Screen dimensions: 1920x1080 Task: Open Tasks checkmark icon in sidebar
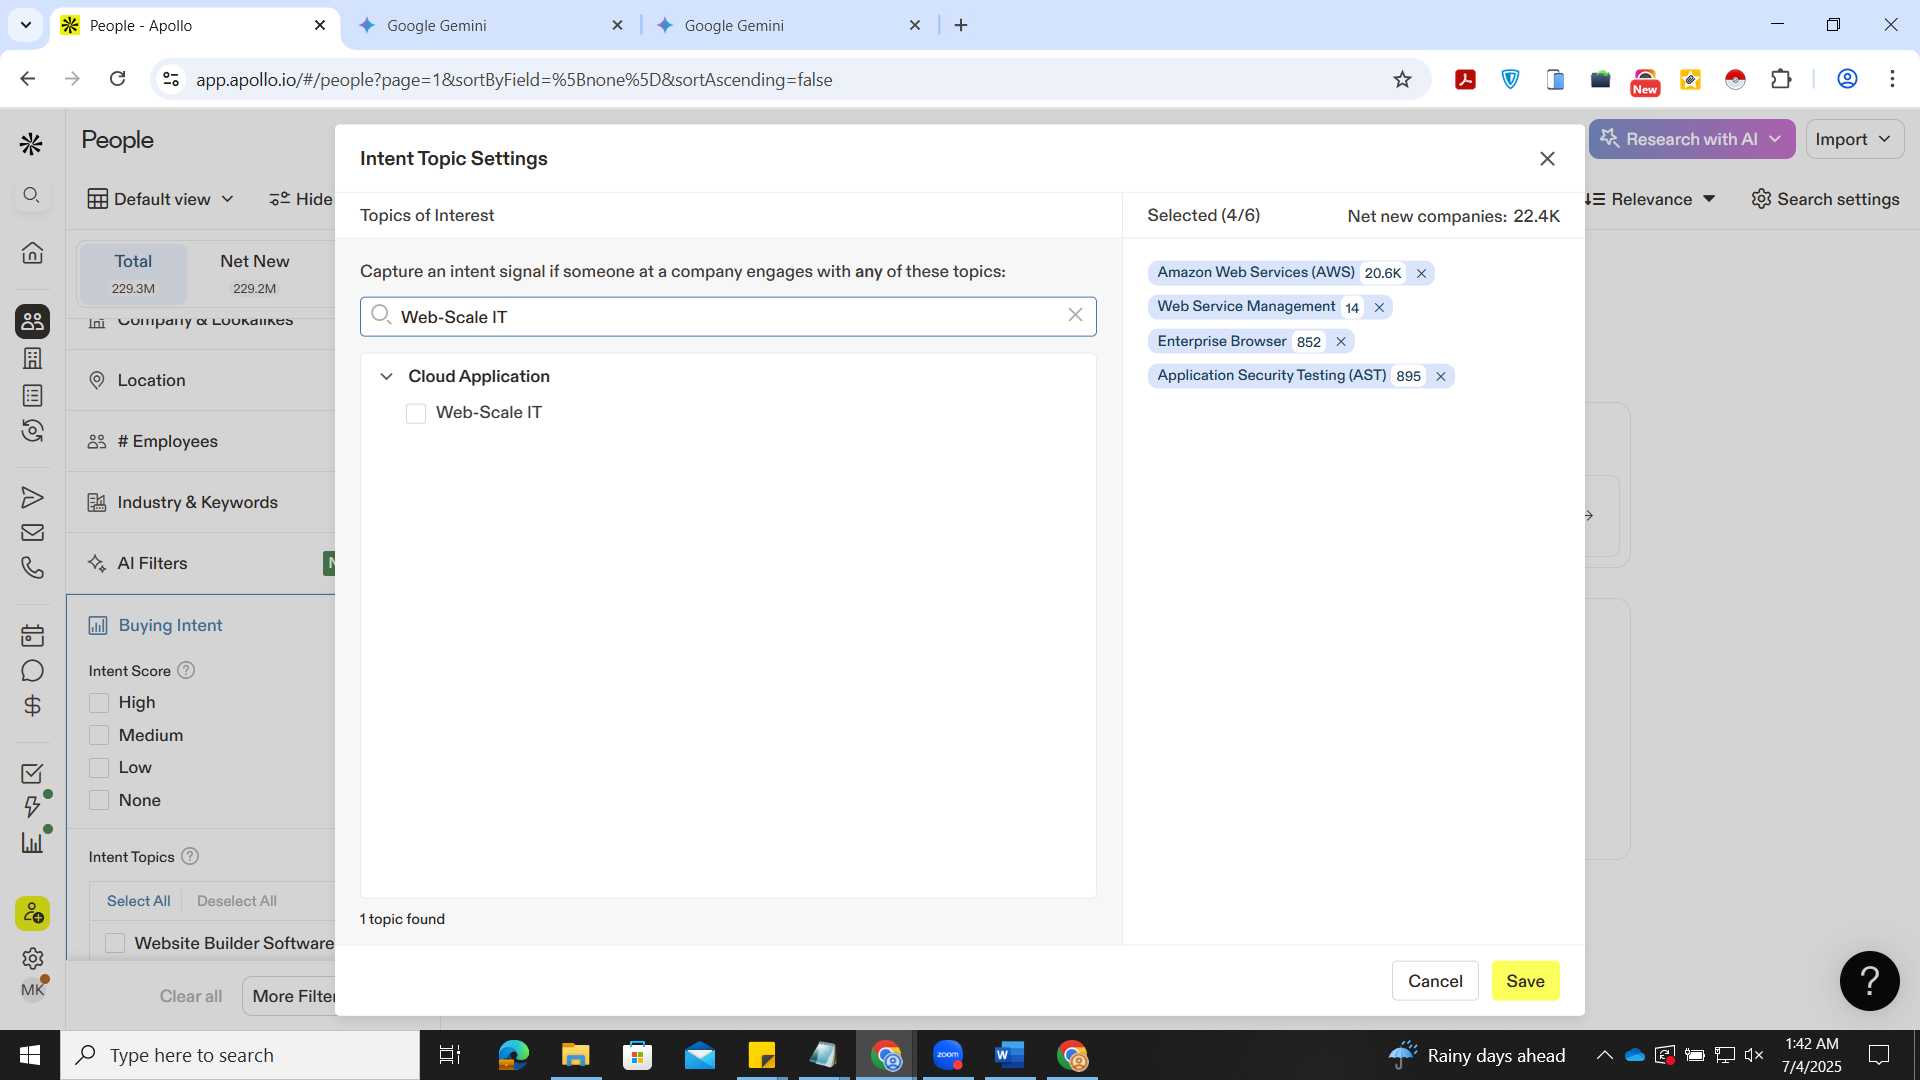pyautogui.click(x=32, y=774)
